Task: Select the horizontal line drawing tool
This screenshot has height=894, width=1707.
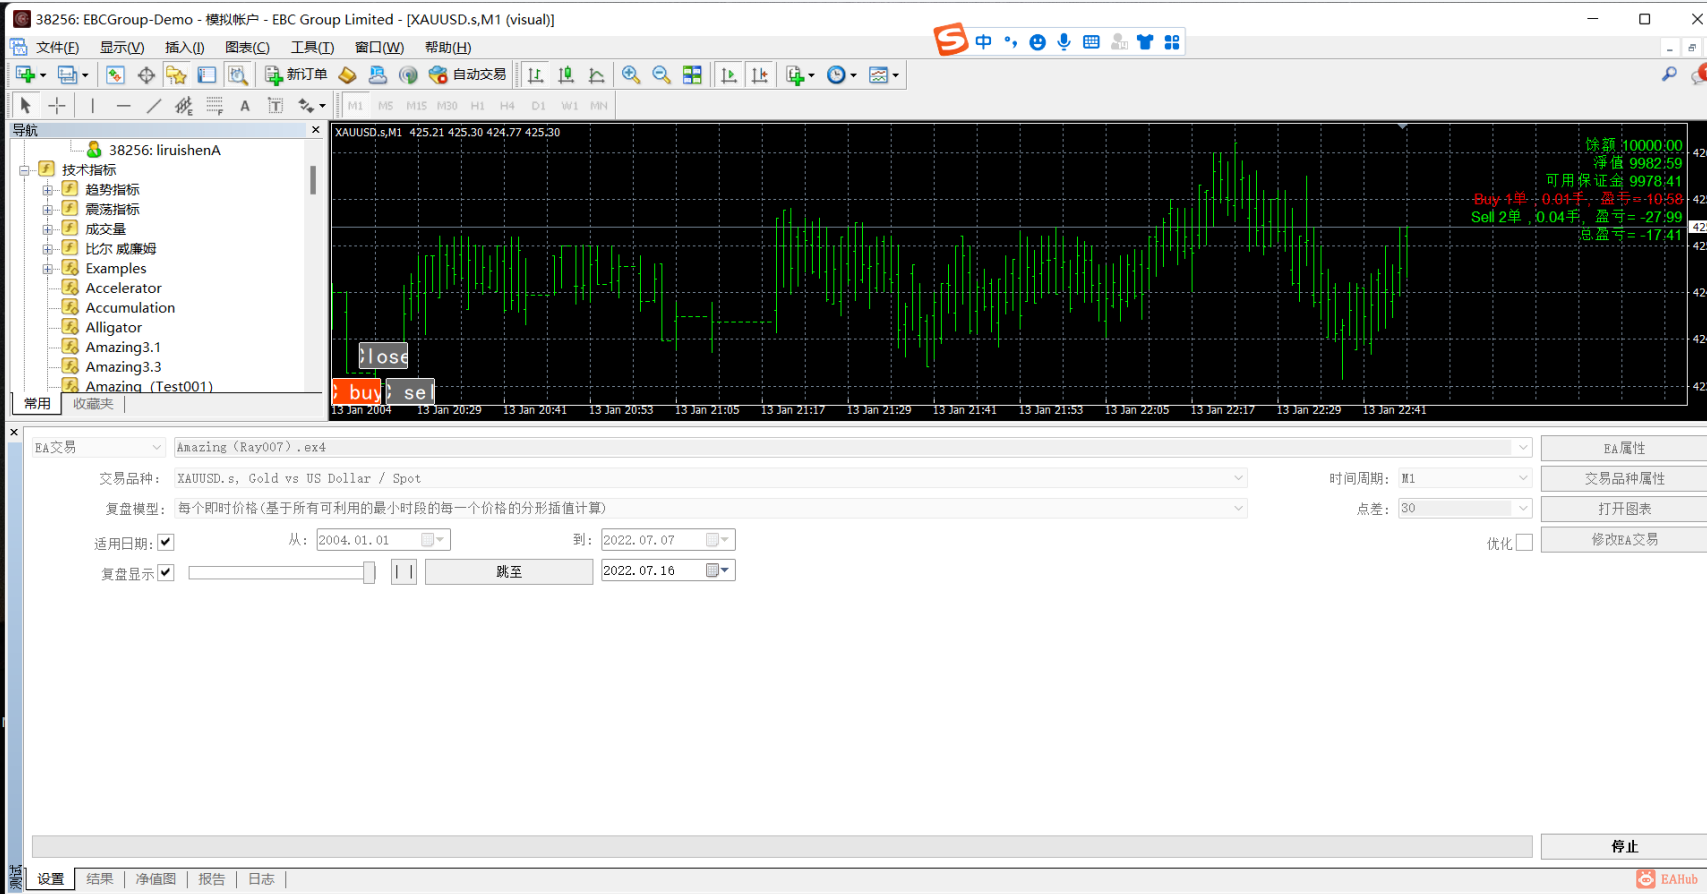Action: 123,105
